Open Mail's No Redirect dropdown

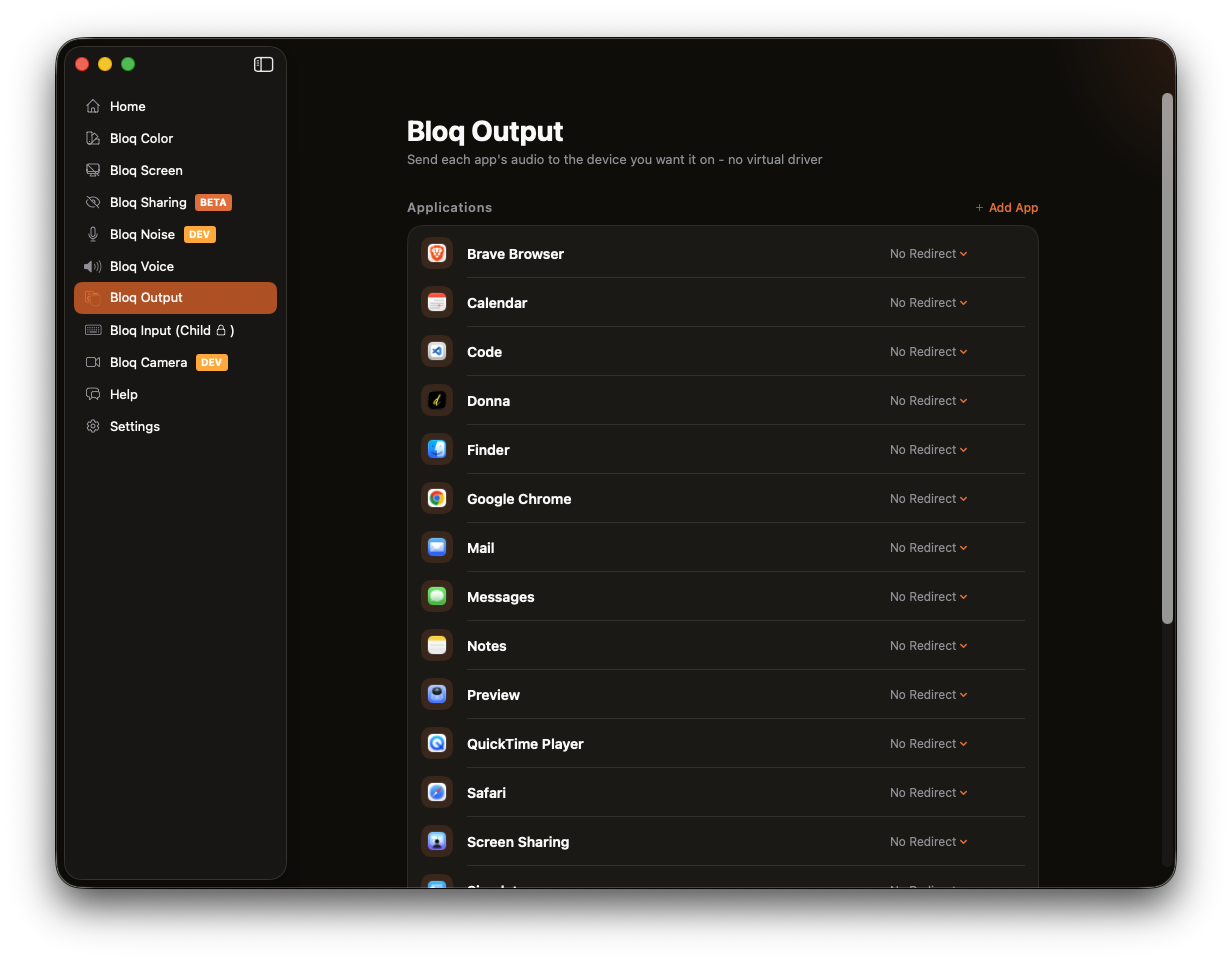[x=929, y=548]
